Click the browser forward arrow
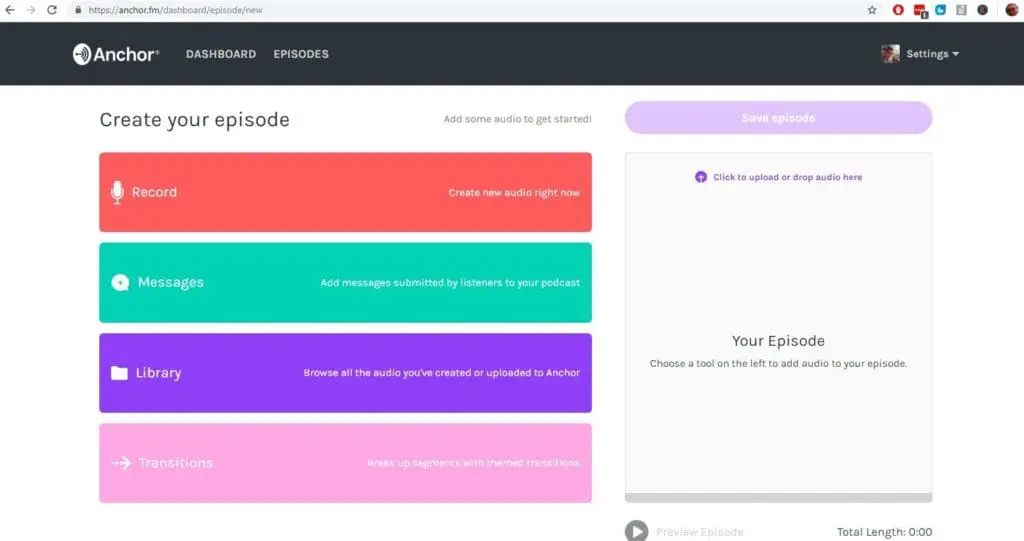 [x=31, y=10]
